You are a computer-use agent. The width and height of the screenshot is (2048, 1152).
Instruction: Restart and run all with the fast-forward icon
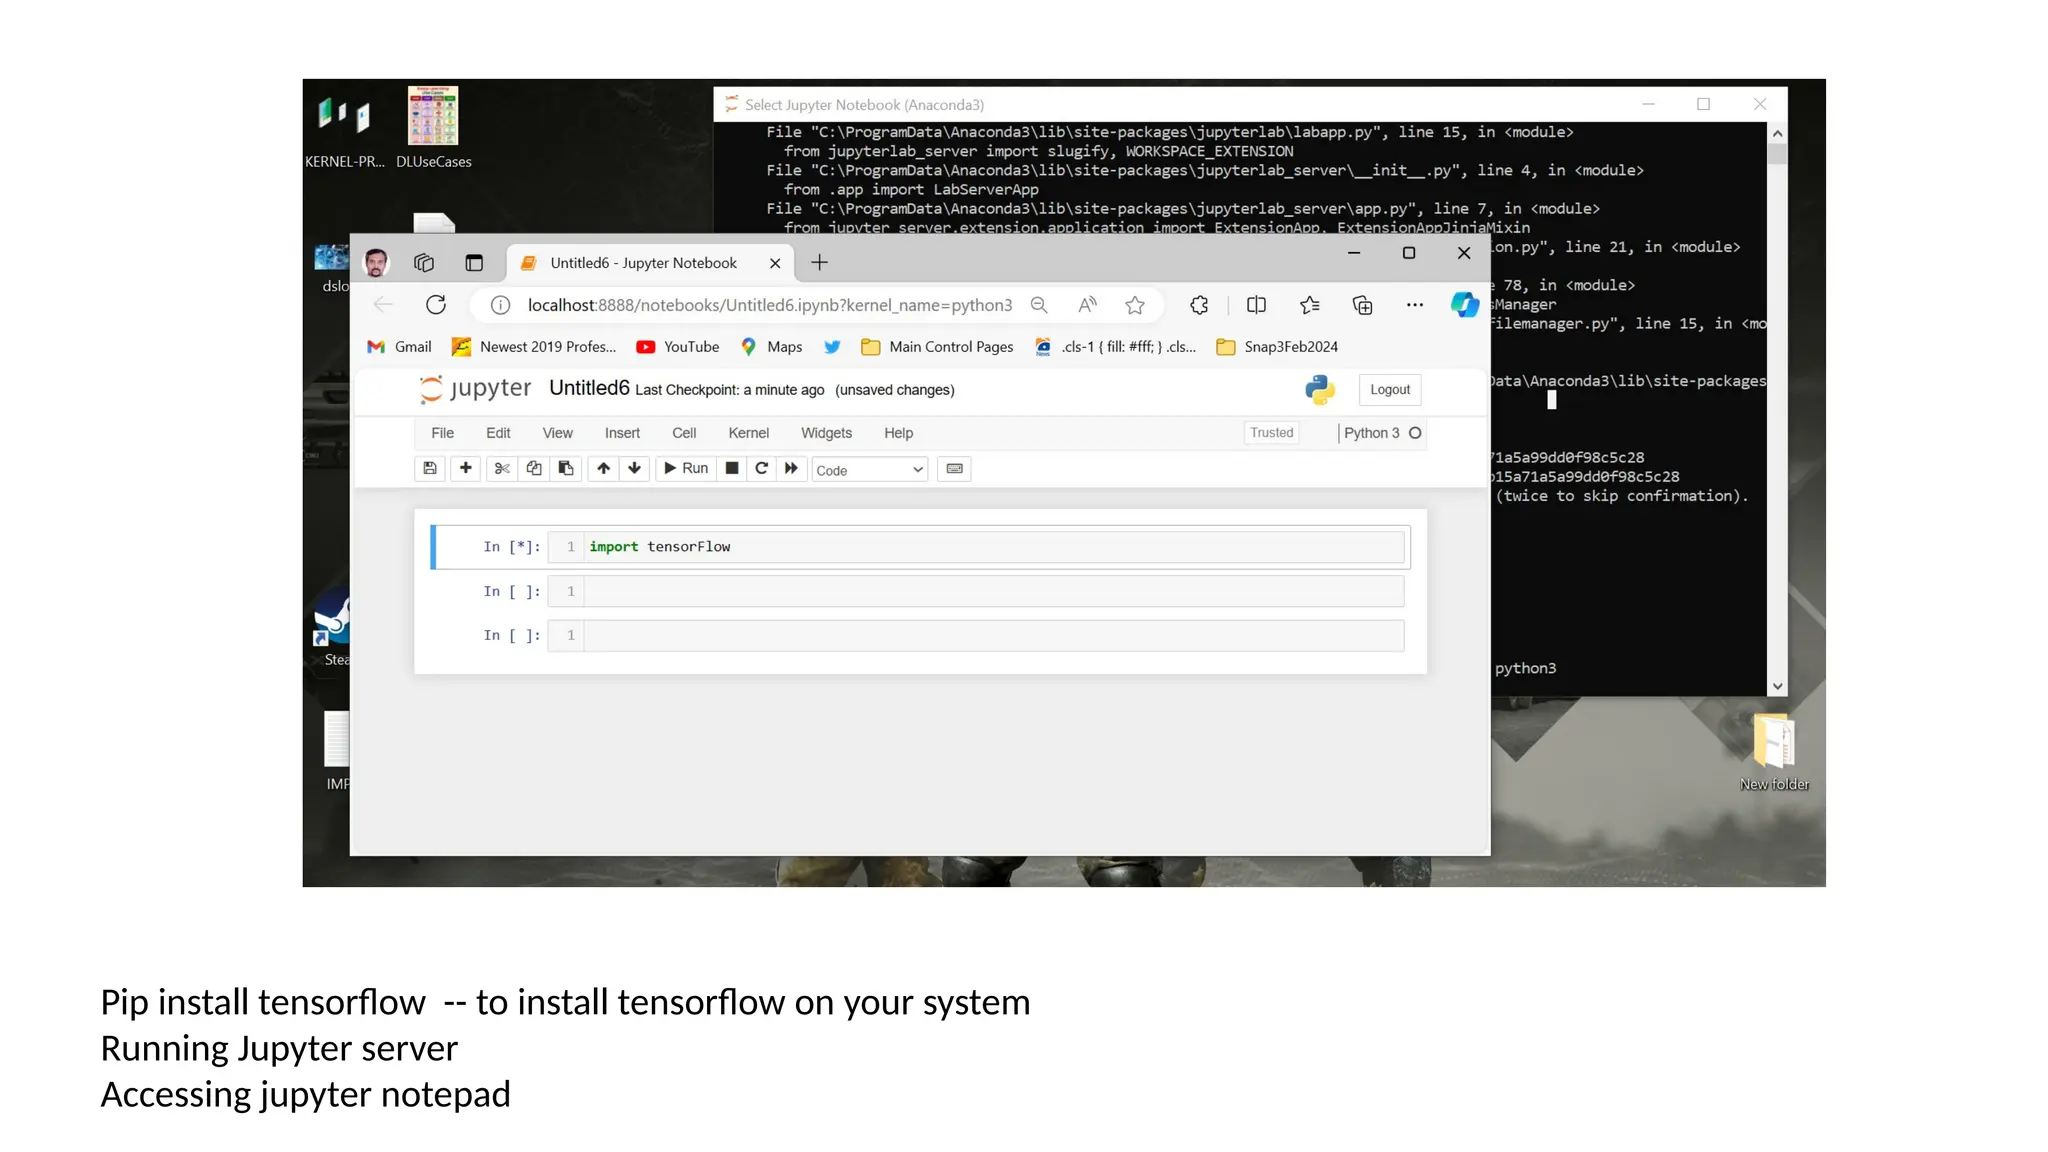(x=791, y=468)
